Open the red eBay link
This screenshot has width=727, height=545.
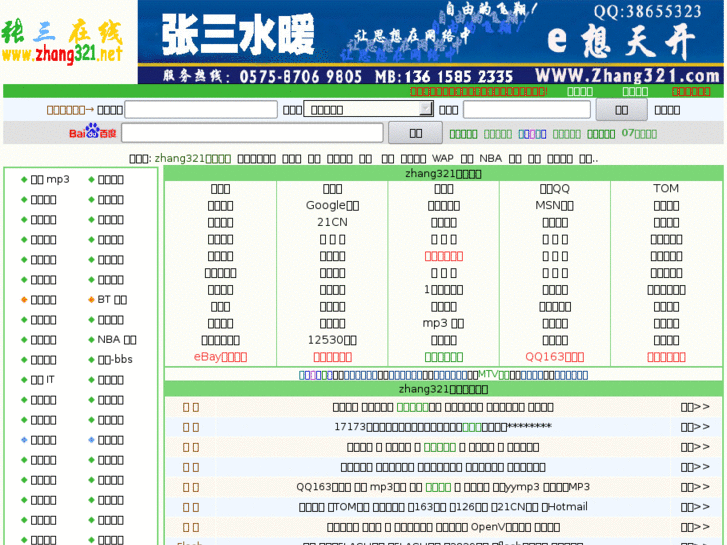(x=220, y=357)
